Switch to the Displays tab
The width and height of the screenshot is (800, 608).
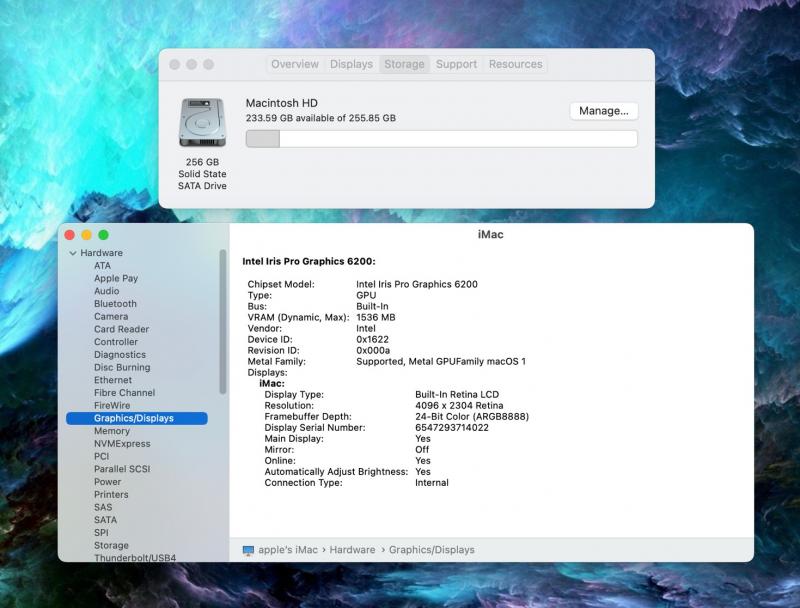[x=351, y=64]
